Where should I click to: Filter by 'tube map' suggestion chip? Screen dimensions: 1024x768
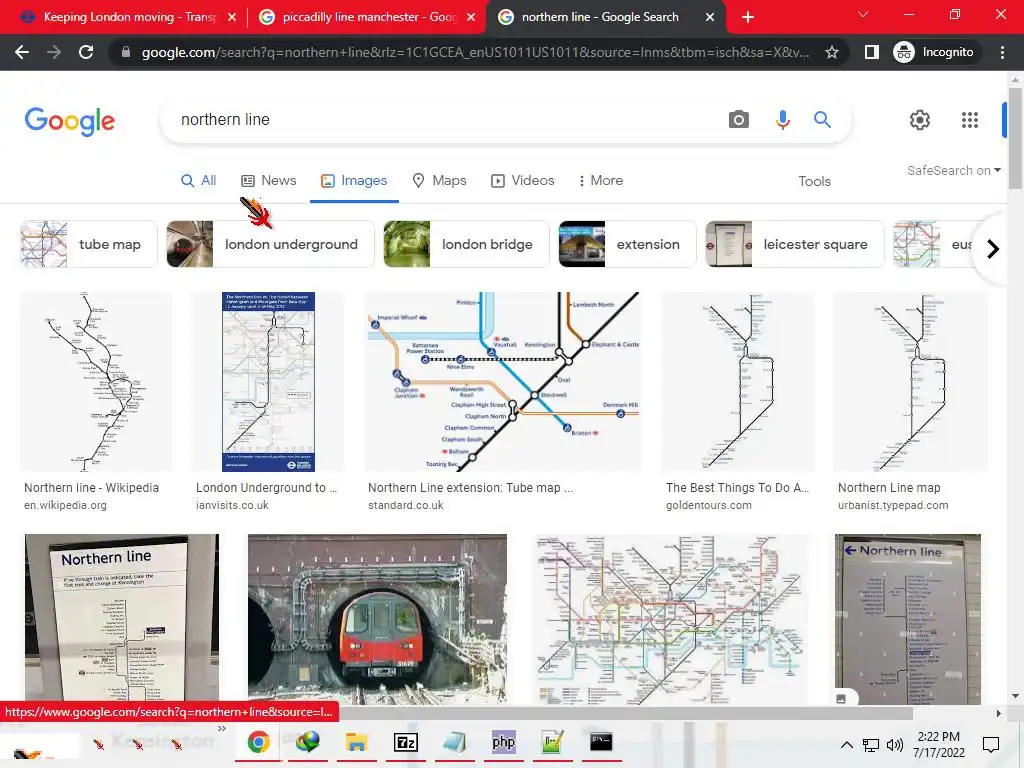89,244
